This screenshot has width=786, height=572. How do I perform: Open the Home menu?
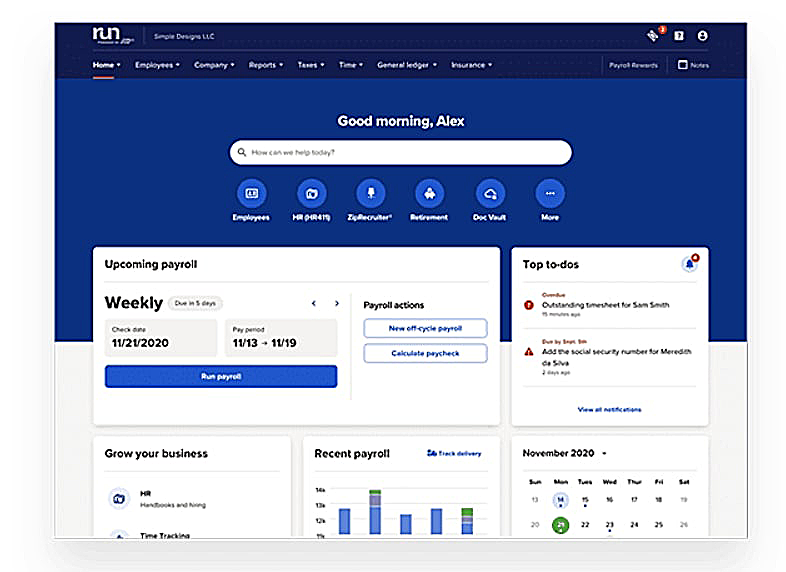(x=106, y=65)
